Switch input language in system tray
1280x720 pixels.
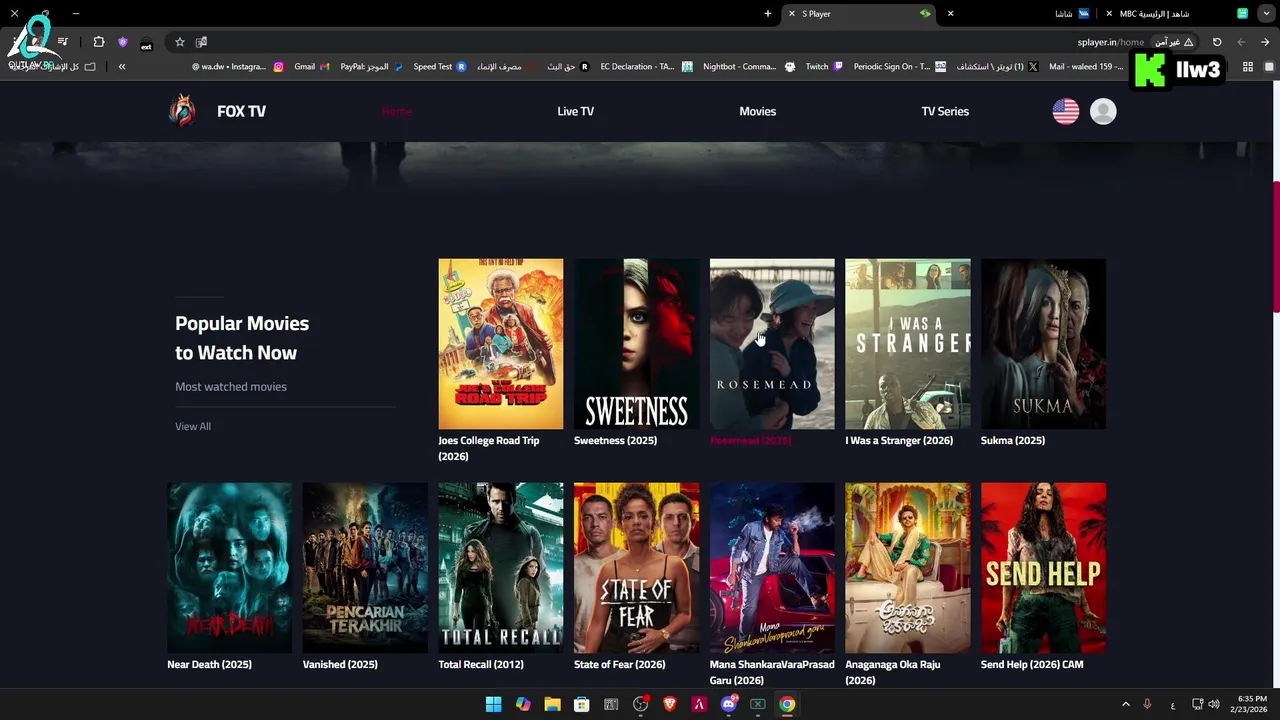point(1173,704)
